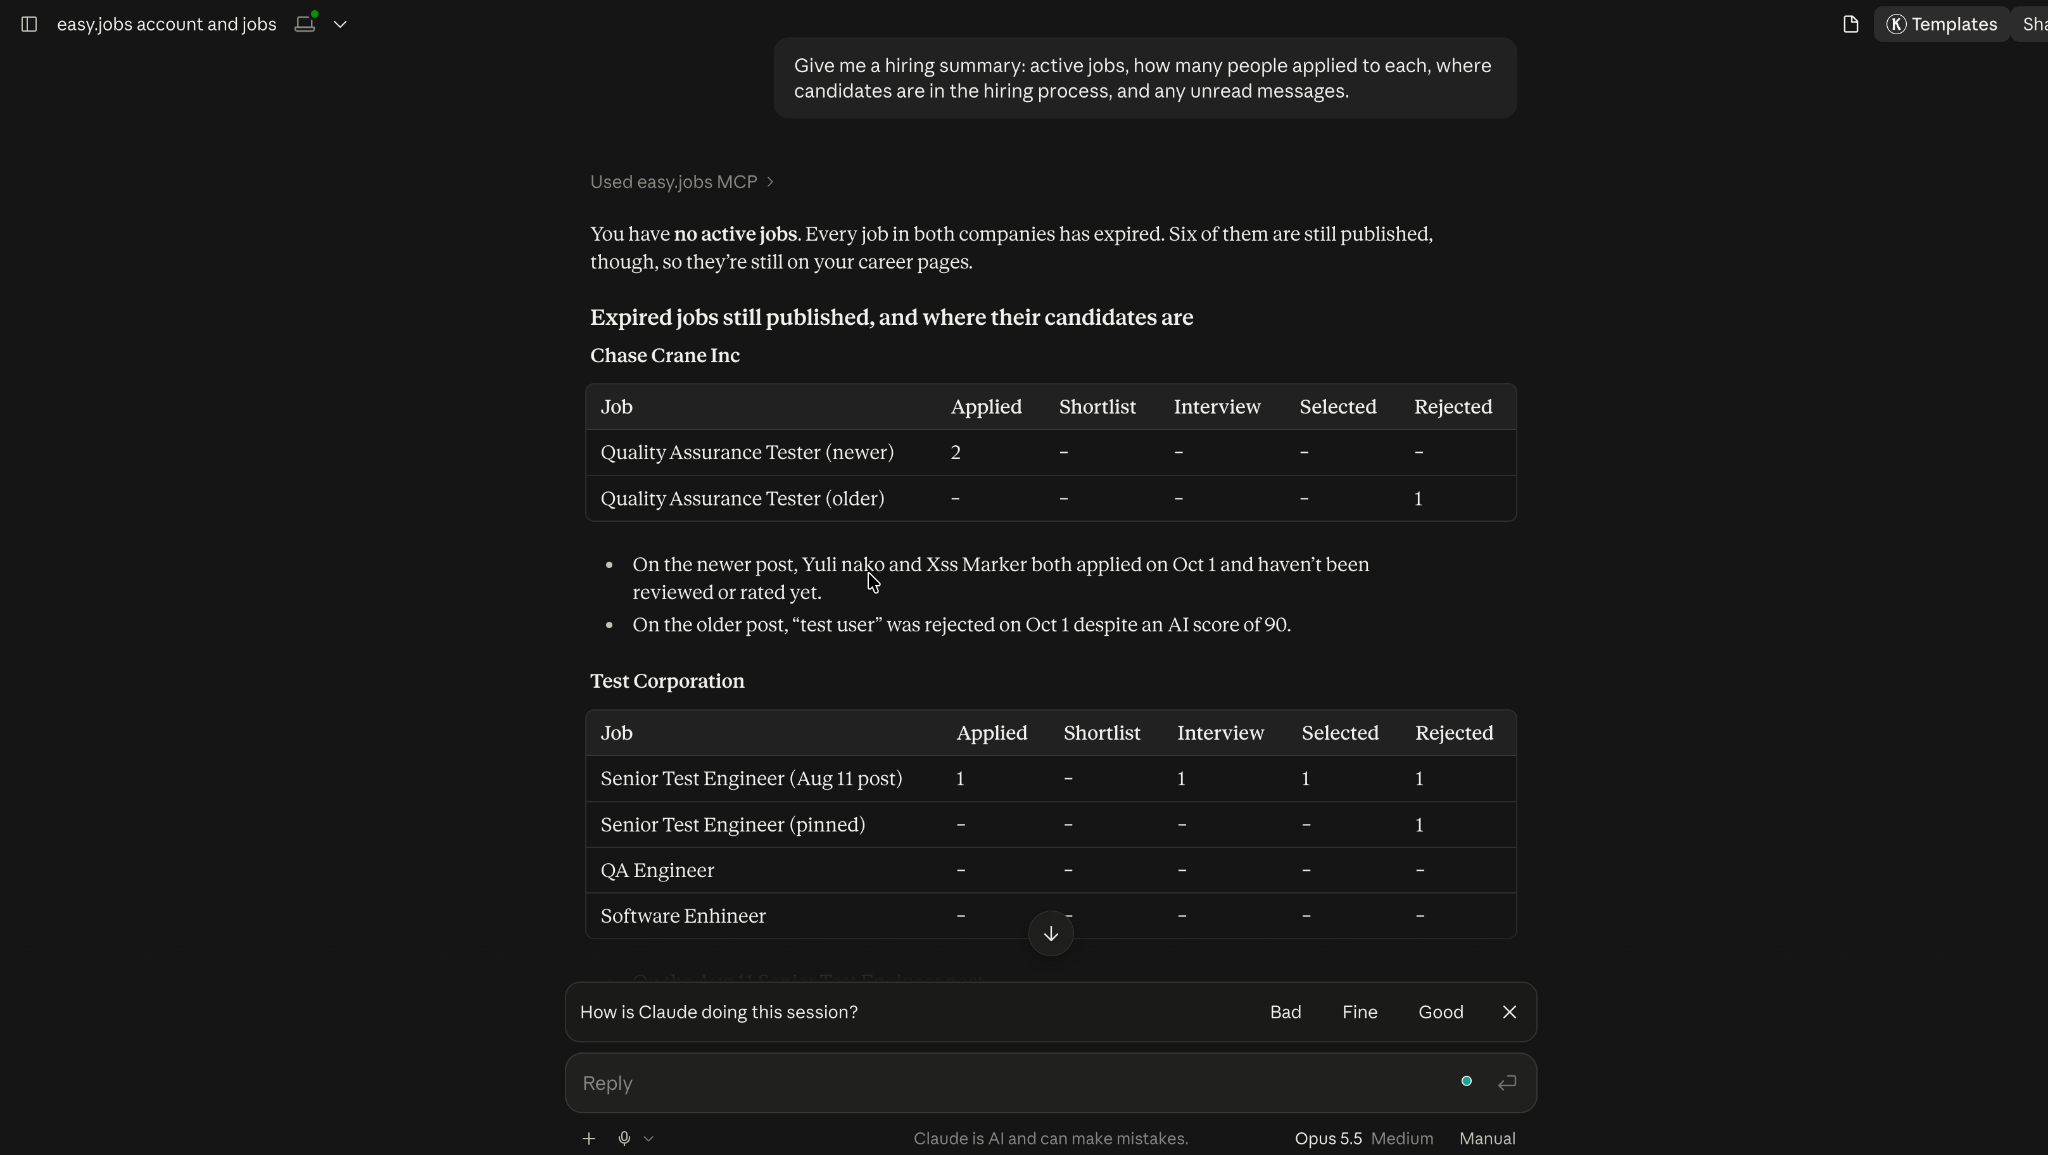
Task: Click the user message bubble about hiring summary
Action: coord(1145,78)
